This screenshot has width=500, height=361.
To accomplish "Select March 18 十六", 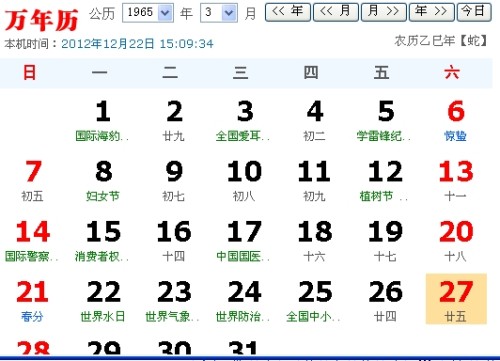I will pos(315,241).
